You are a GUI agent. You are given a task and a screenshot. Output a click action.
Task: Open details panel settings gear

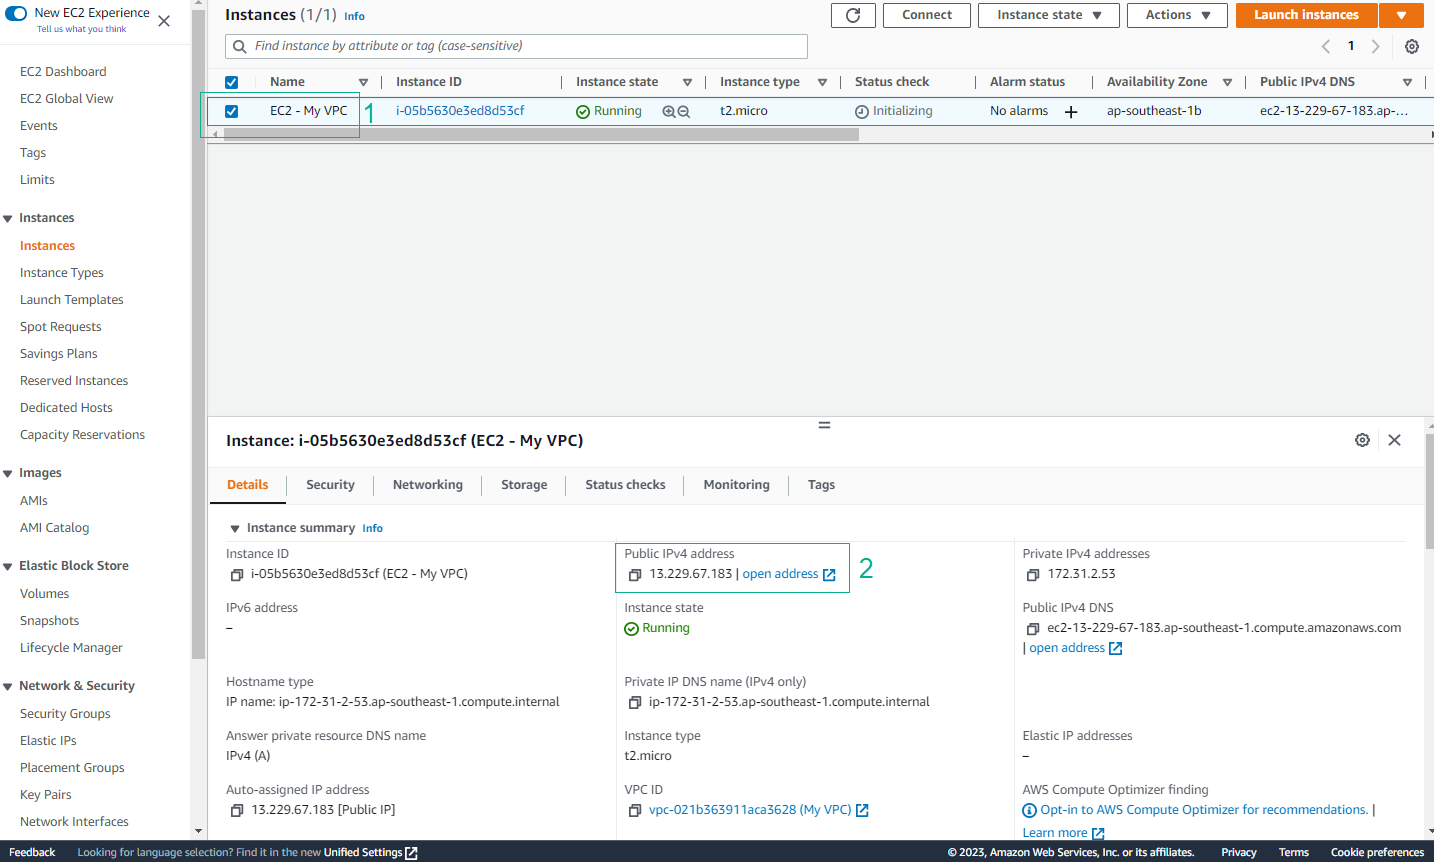(x=1362, y=440)
